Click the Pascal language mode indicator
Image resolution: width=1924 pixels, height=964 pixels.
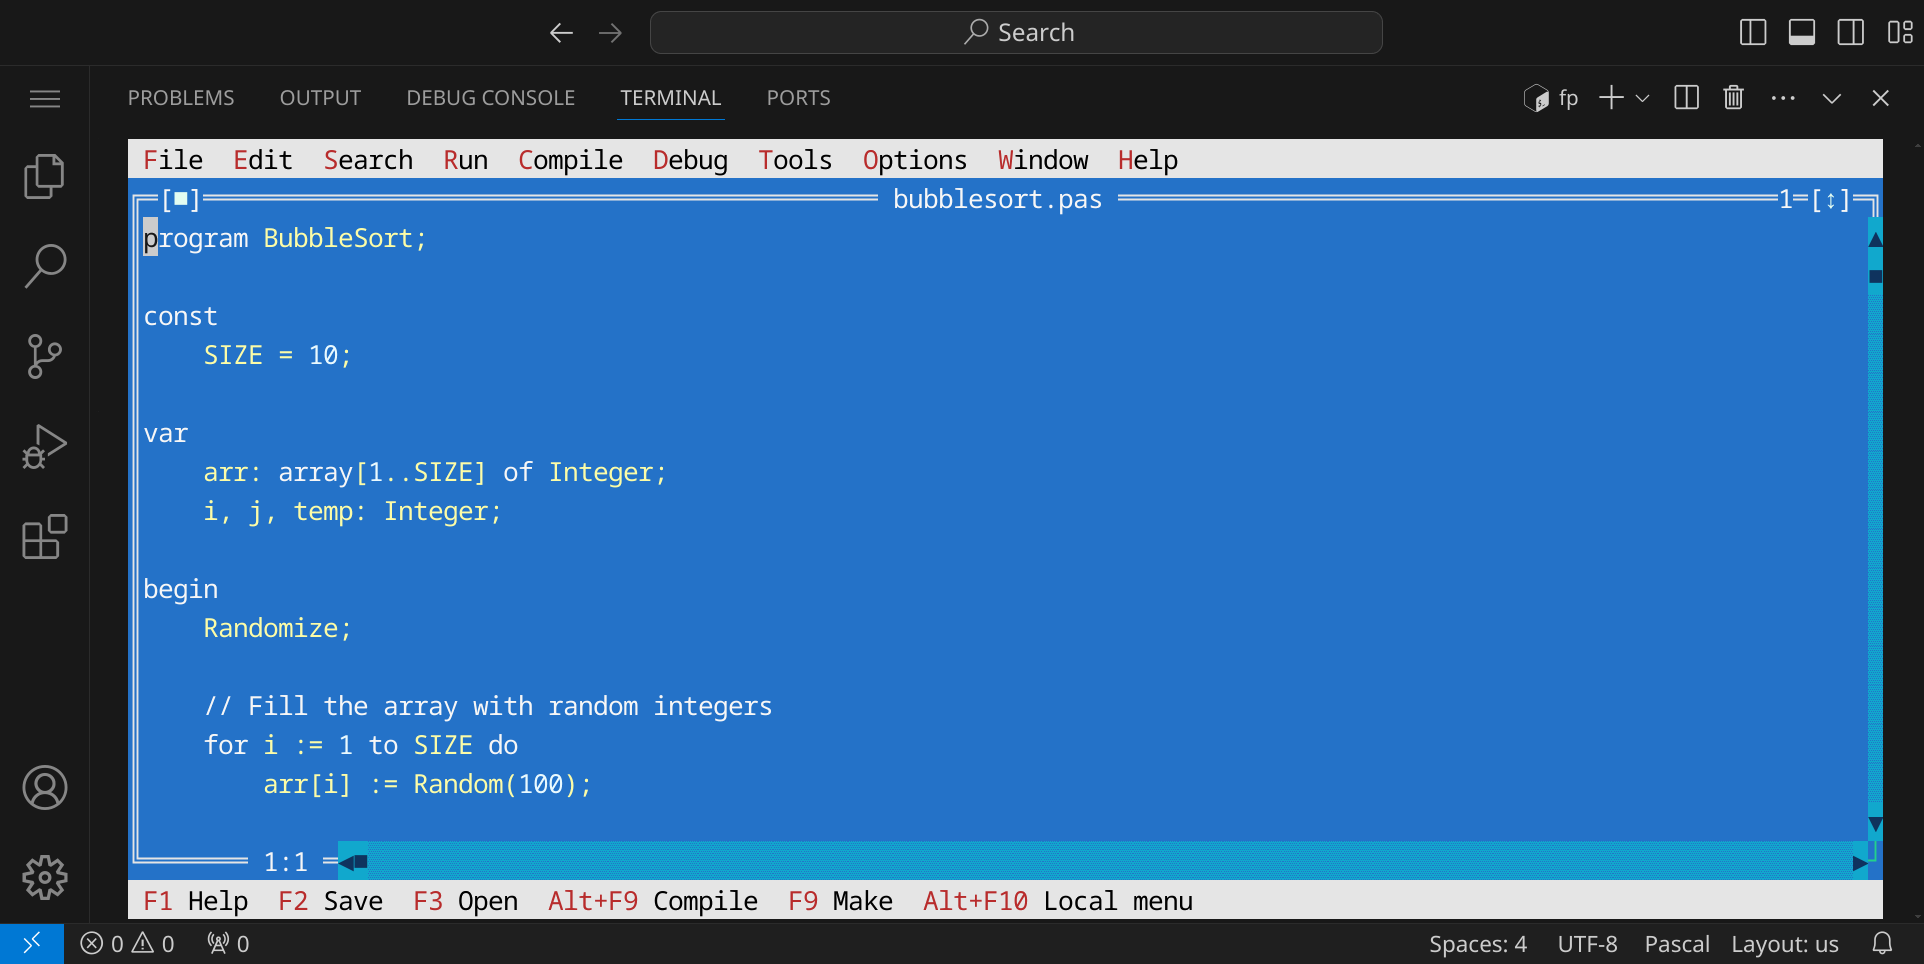[1676, 944]
